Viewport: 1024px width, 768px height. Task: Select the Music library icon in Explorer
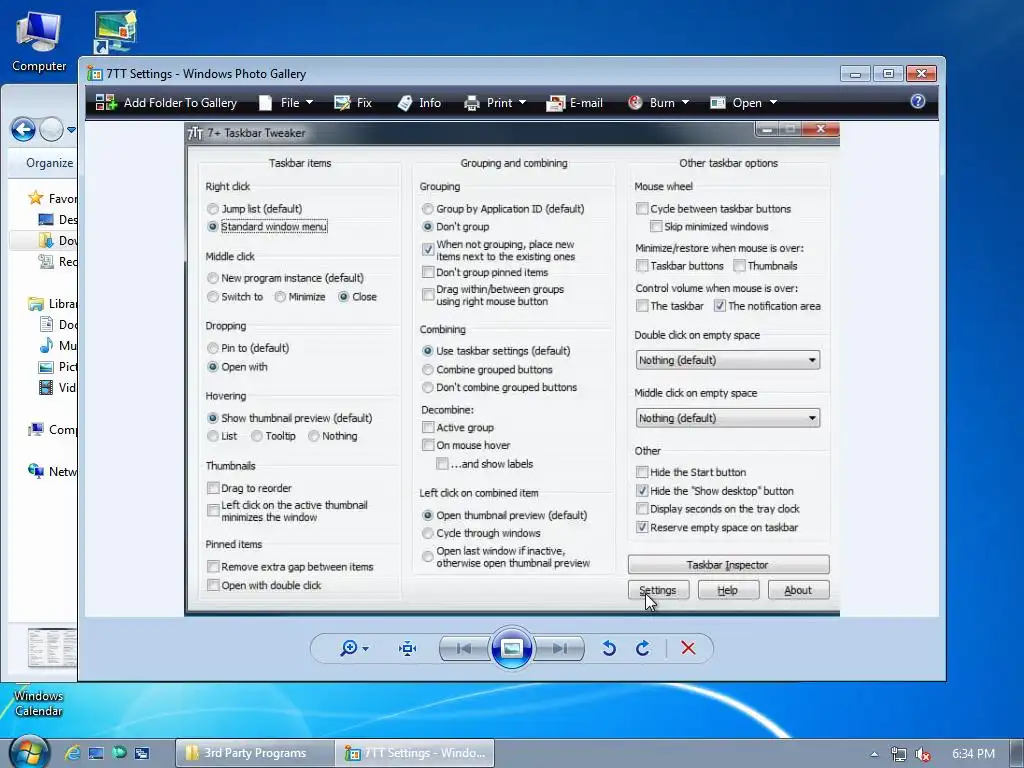coord(46,345)
